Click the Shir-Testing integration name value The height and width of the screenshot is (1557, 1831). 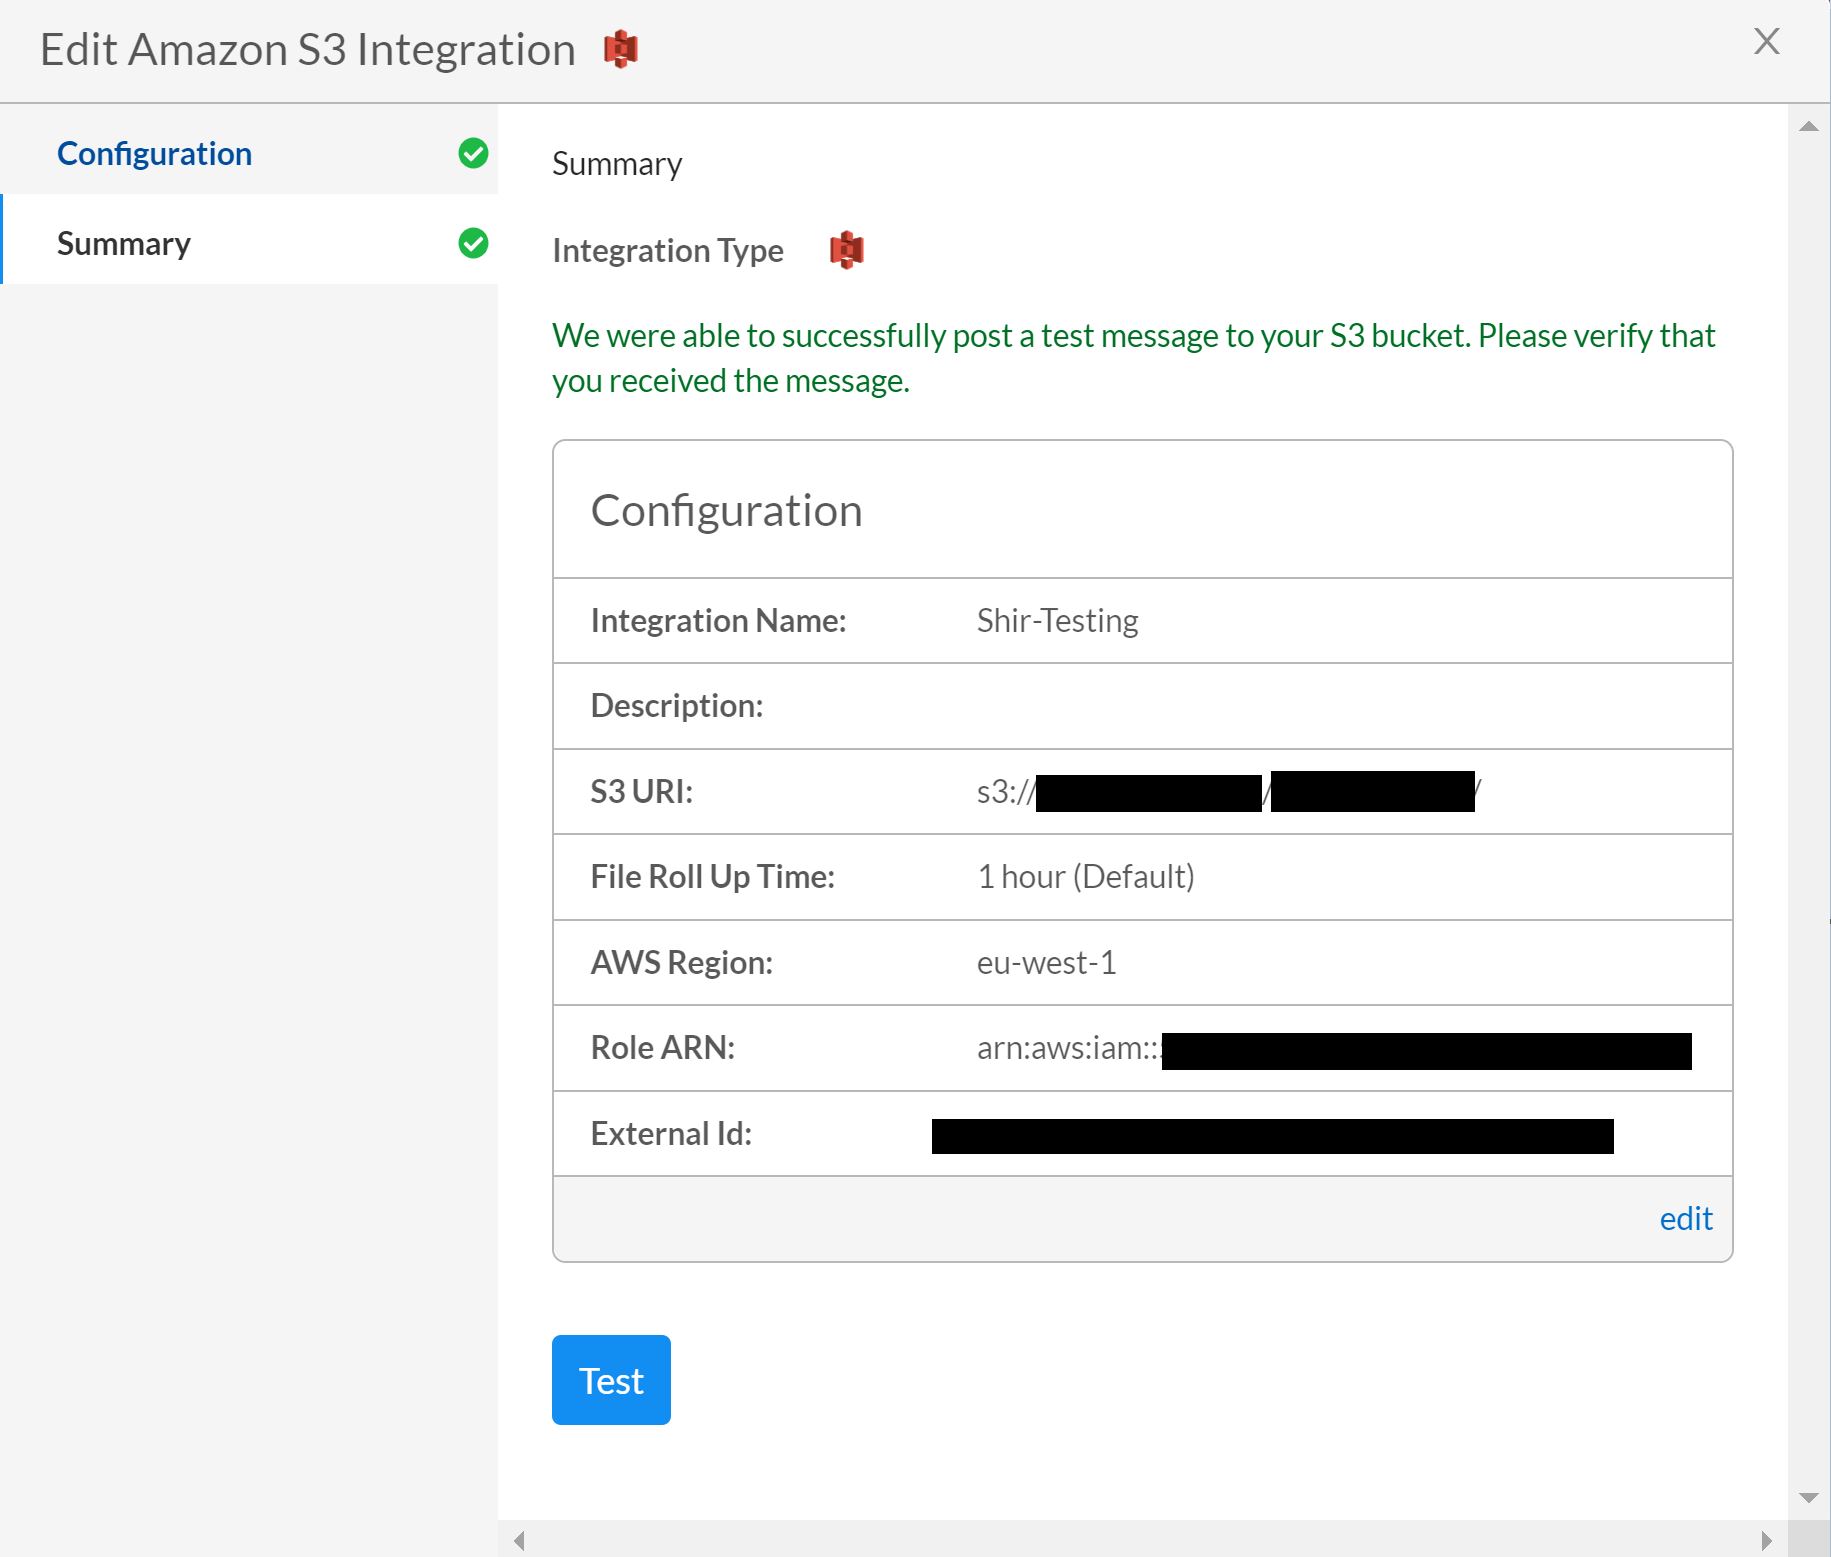[x=1057, y=621]
